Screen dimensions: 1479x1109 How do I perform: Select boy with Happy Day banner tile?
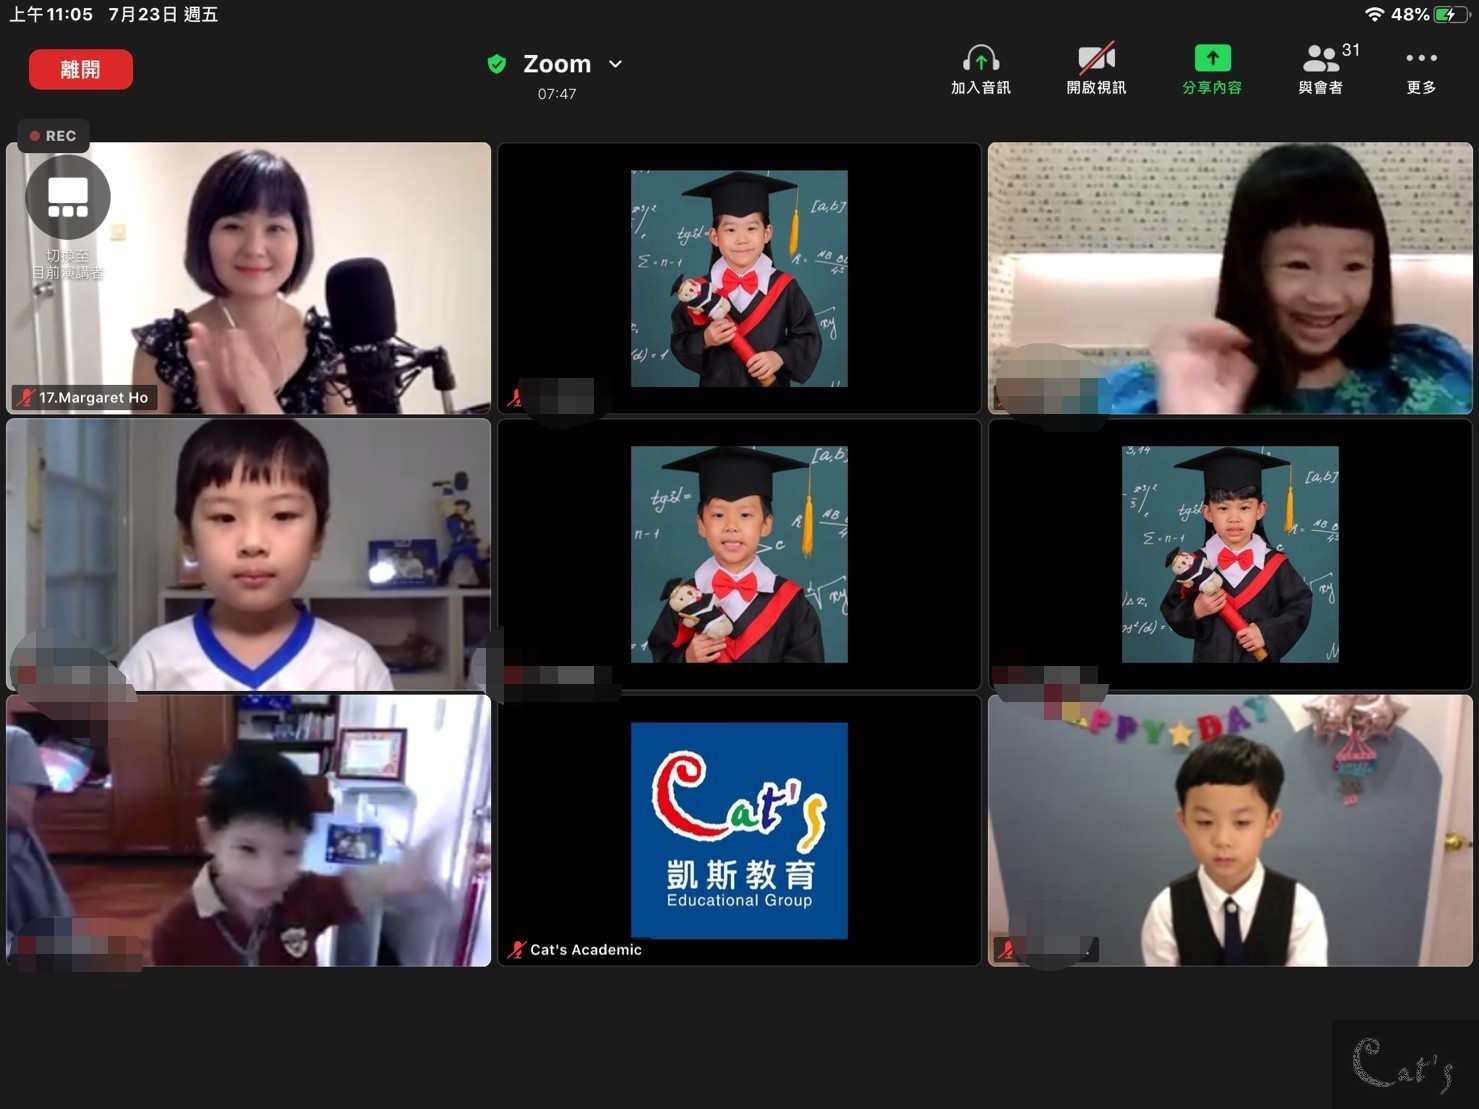(1230, 830)
